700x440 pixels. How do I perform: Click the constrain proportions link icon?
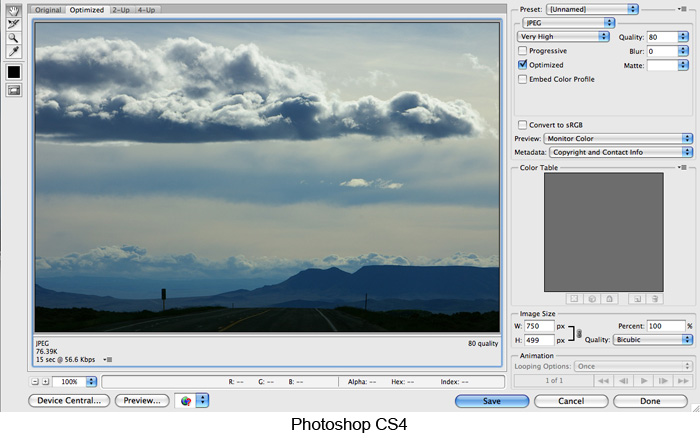[579, 332]
